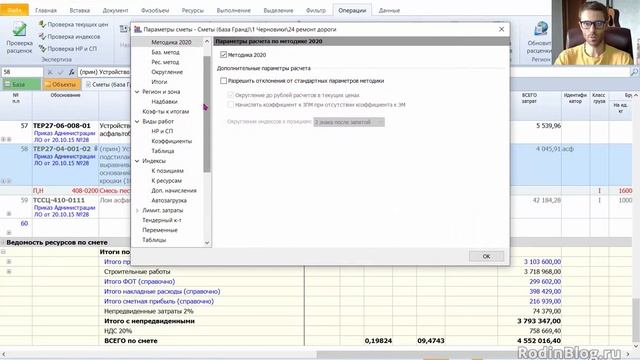The height and width of the screenshot is (360, 640).
Task: Select Надбавки in the settings tree
Action: click(x=164, y=102)
